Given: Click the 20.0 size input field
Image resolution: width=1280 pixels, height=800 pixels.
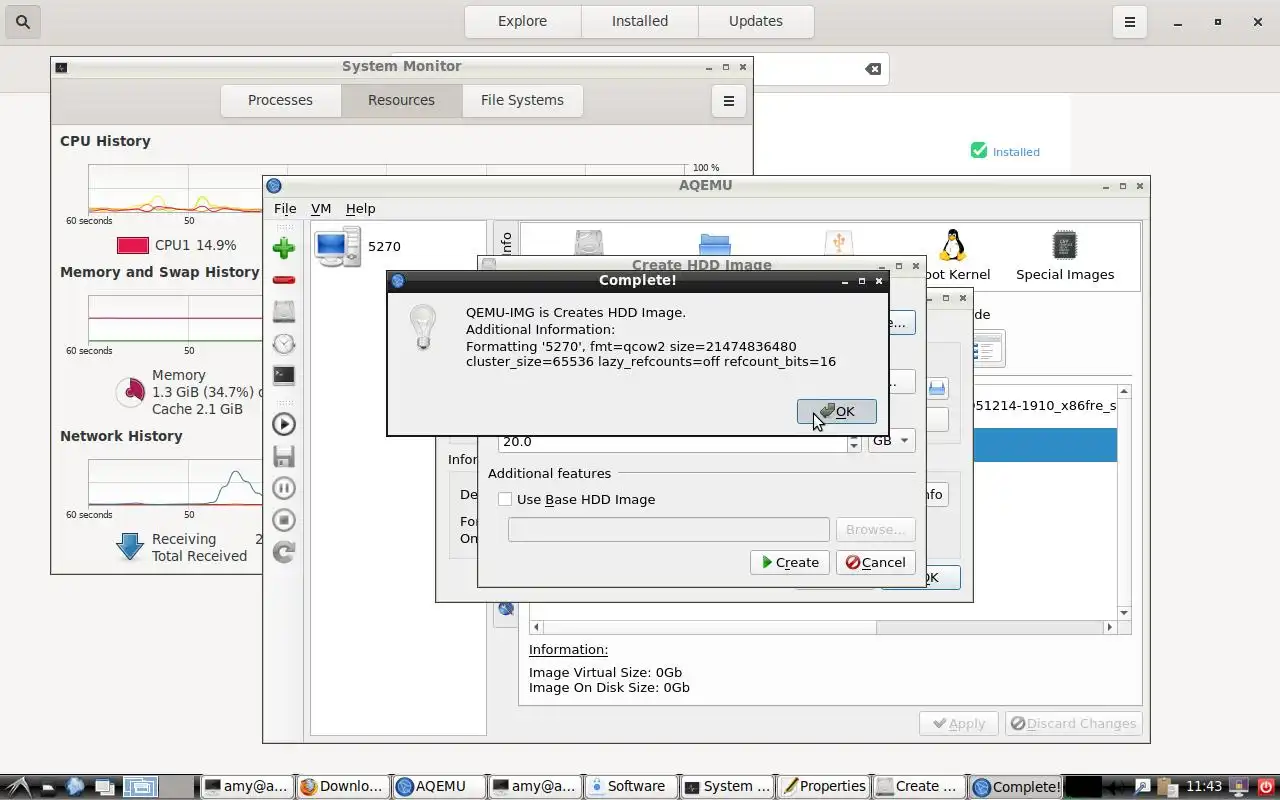Looking at the screenshot, I should (x=672, y=441).
